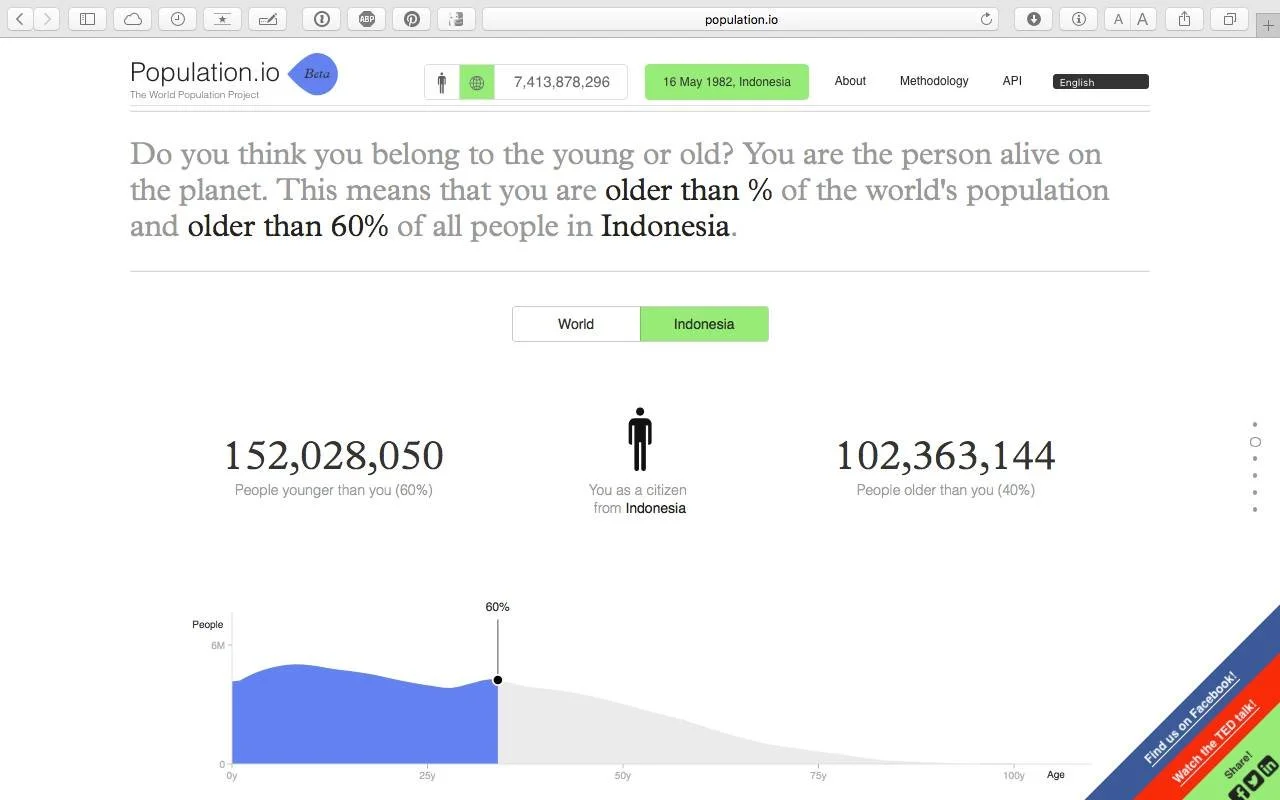Click the Share toolbar icon
The width and height of the screenshot is (1280, 800).
point(1185,19)
